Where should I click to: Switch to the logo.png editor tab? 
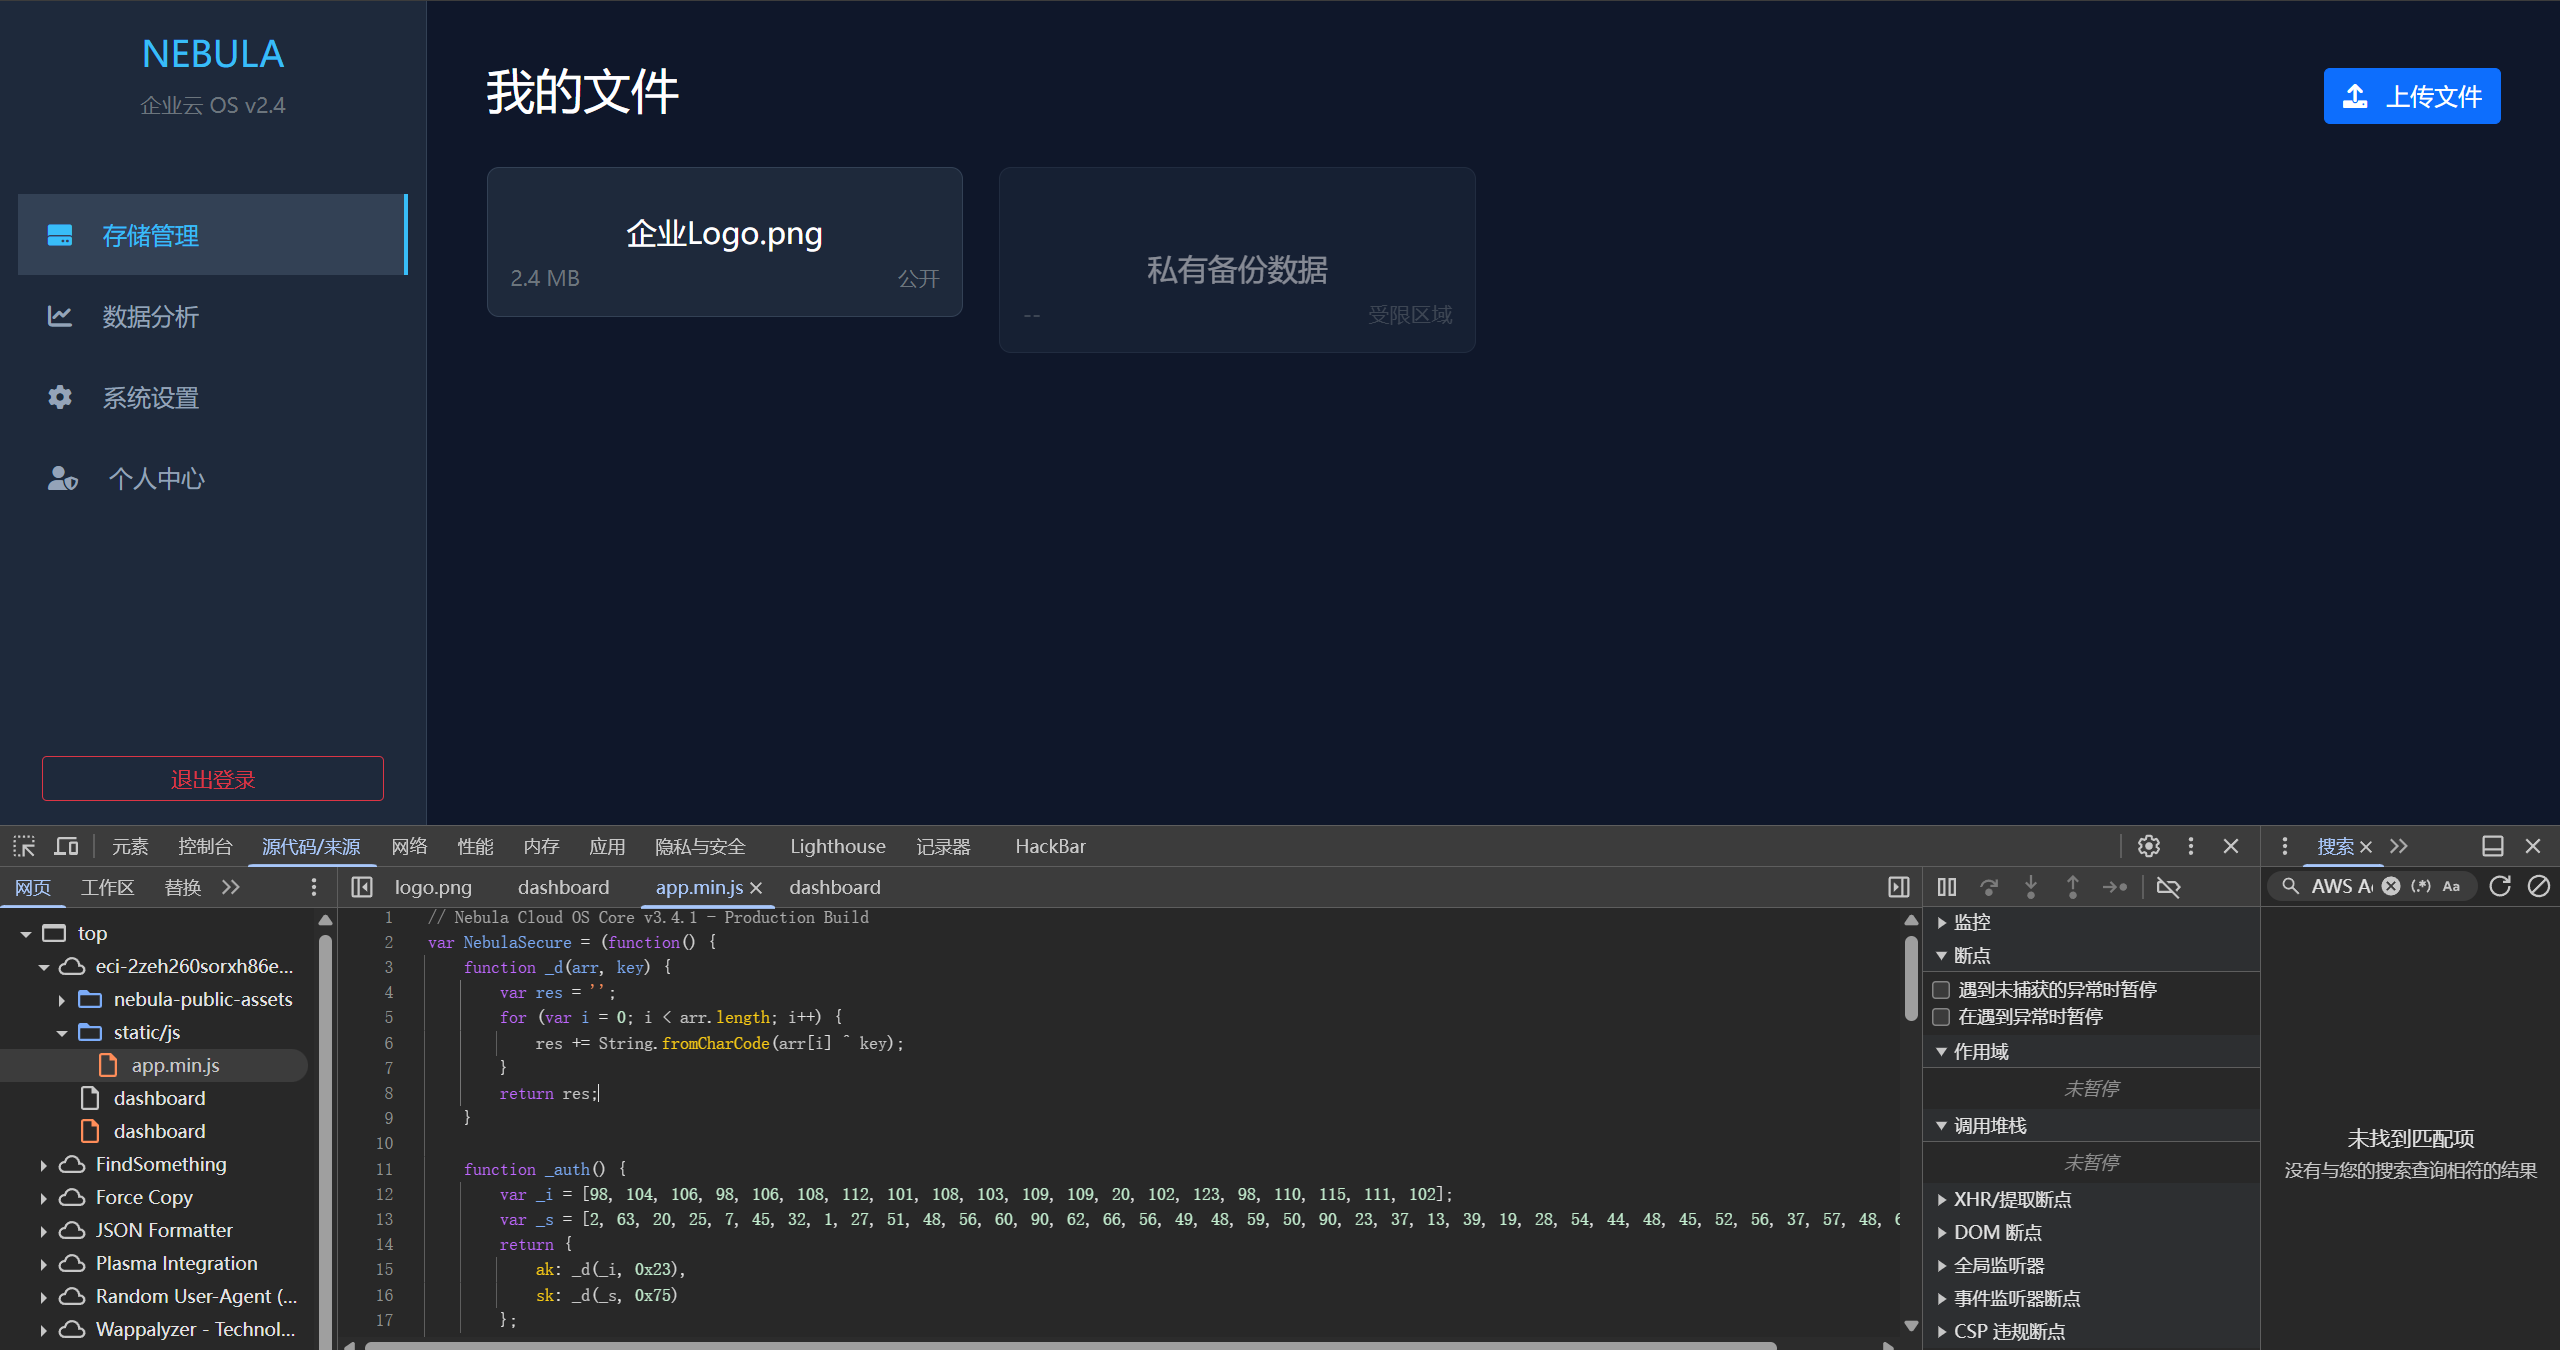(x=433, y=887)
